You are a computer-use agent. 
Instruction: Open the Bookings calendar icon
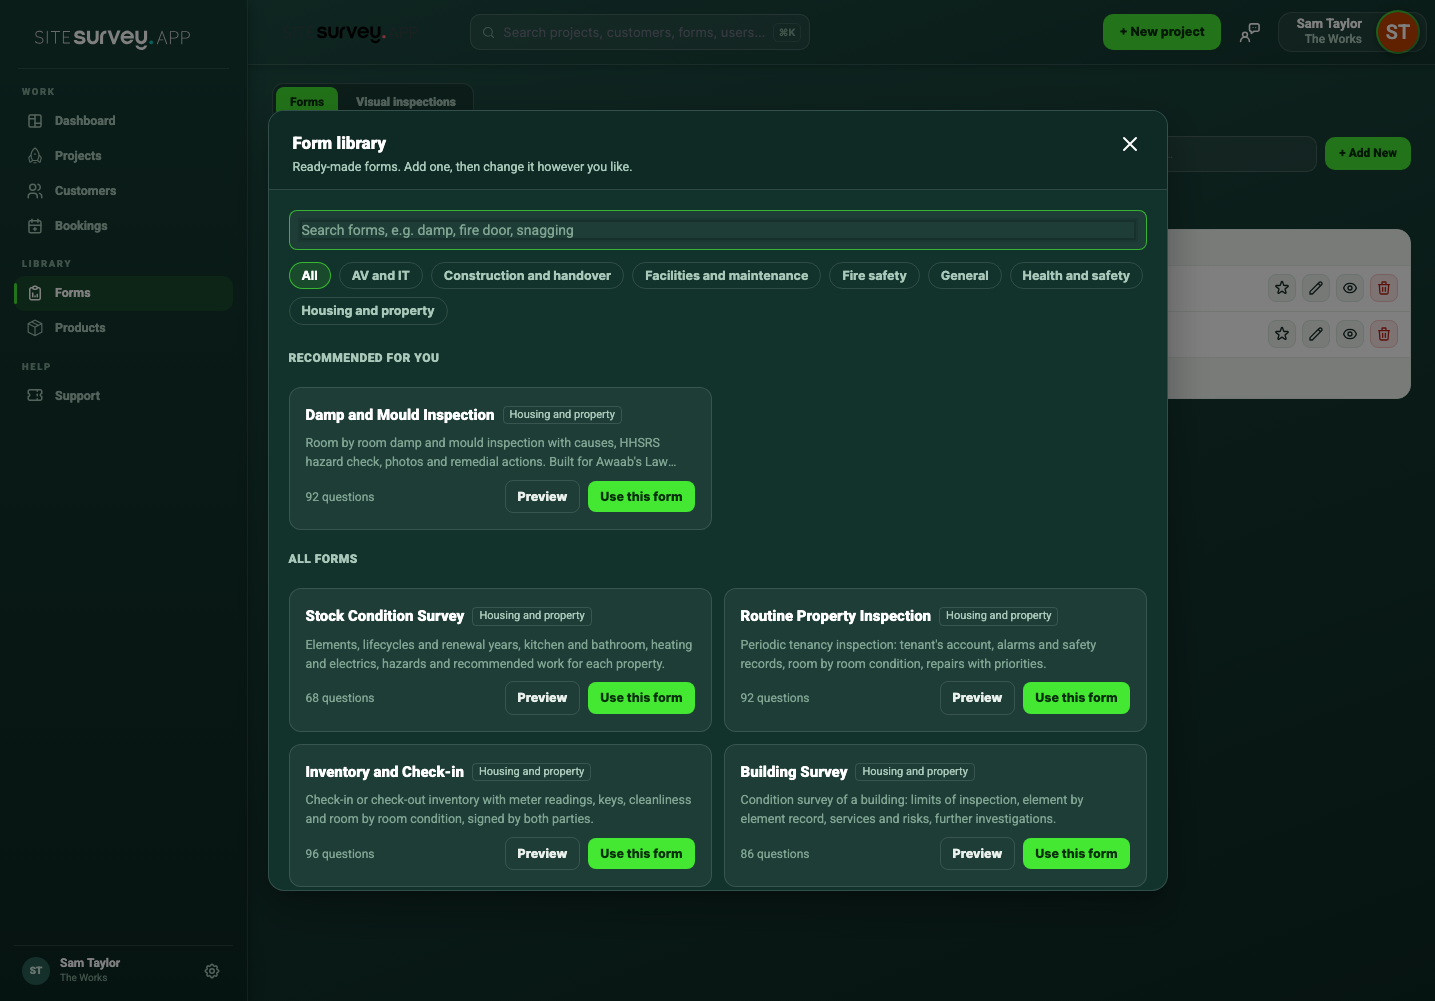pos(35,226)
